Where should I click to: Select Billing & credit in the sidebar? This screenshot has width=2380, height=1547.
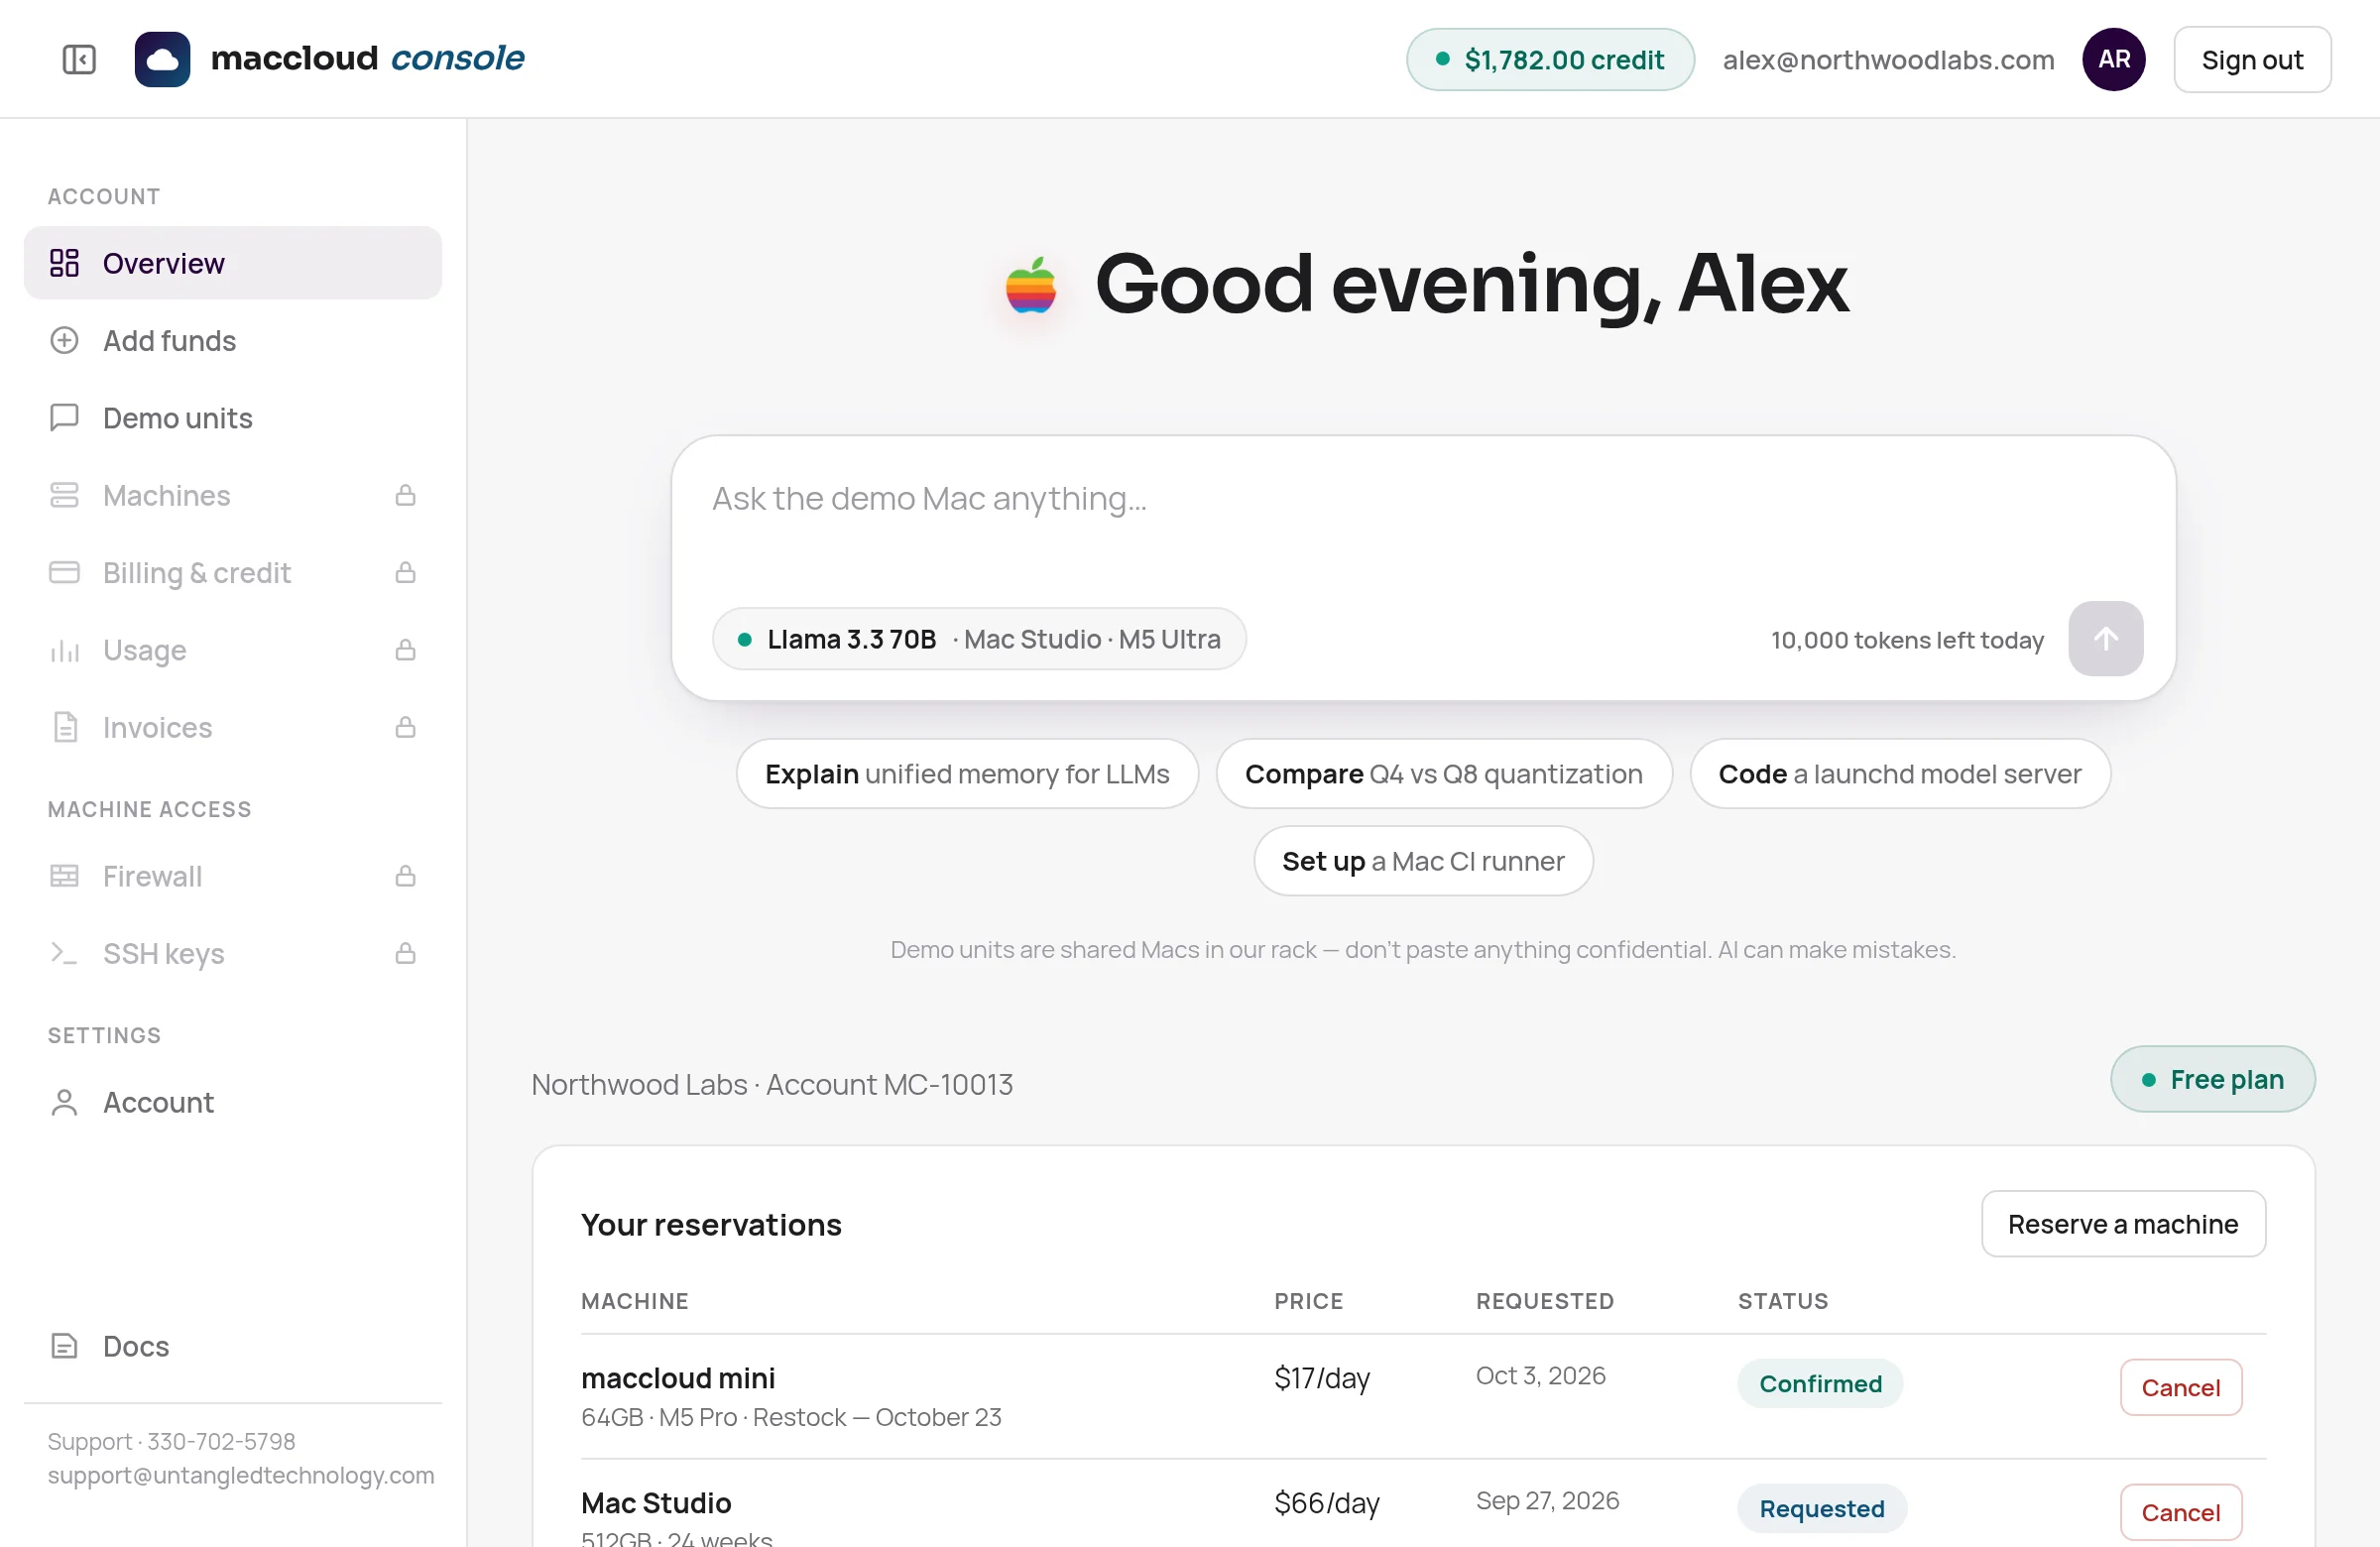pos(233,572)
